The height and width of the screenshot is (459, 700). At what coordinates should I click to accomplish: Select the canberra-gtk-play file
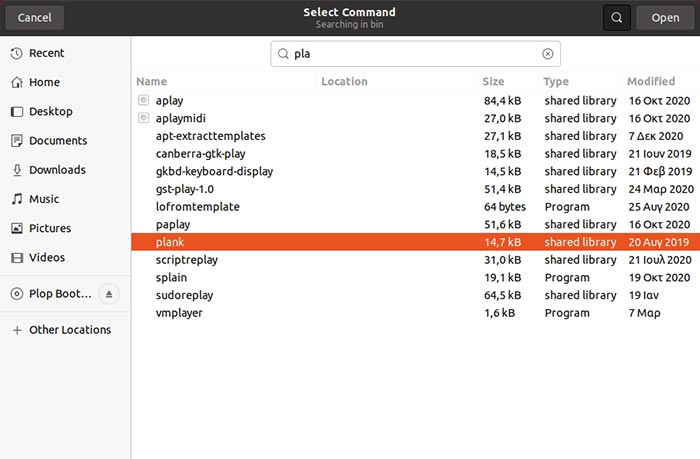click(416, 154)
